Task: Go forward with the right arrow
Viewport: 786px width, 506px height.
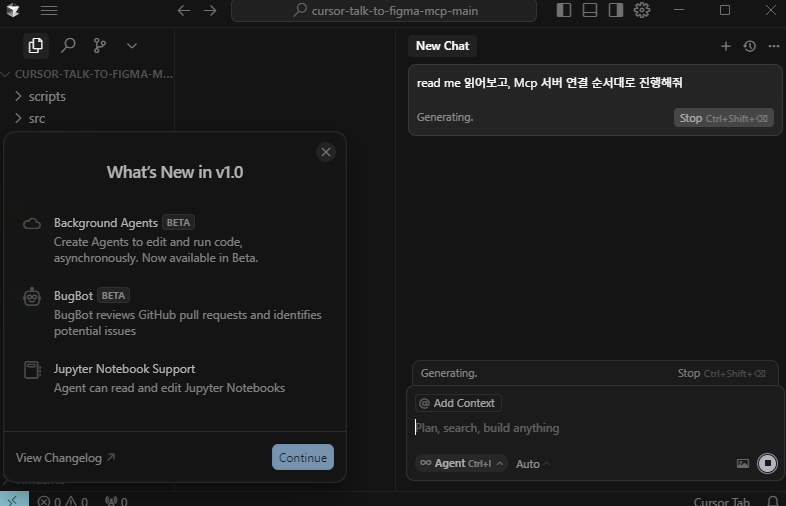Action: 210,11
